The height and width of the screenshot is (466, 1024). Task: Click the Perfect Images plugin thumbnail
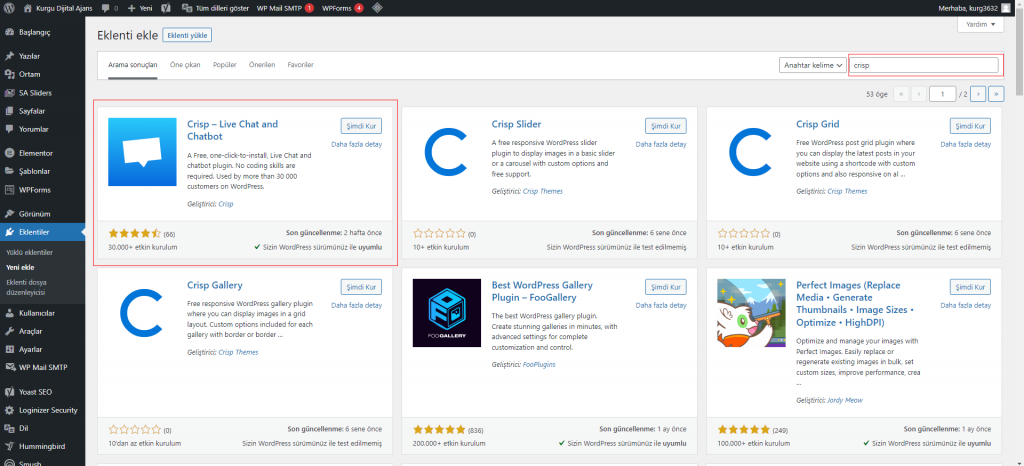(752, 313)
